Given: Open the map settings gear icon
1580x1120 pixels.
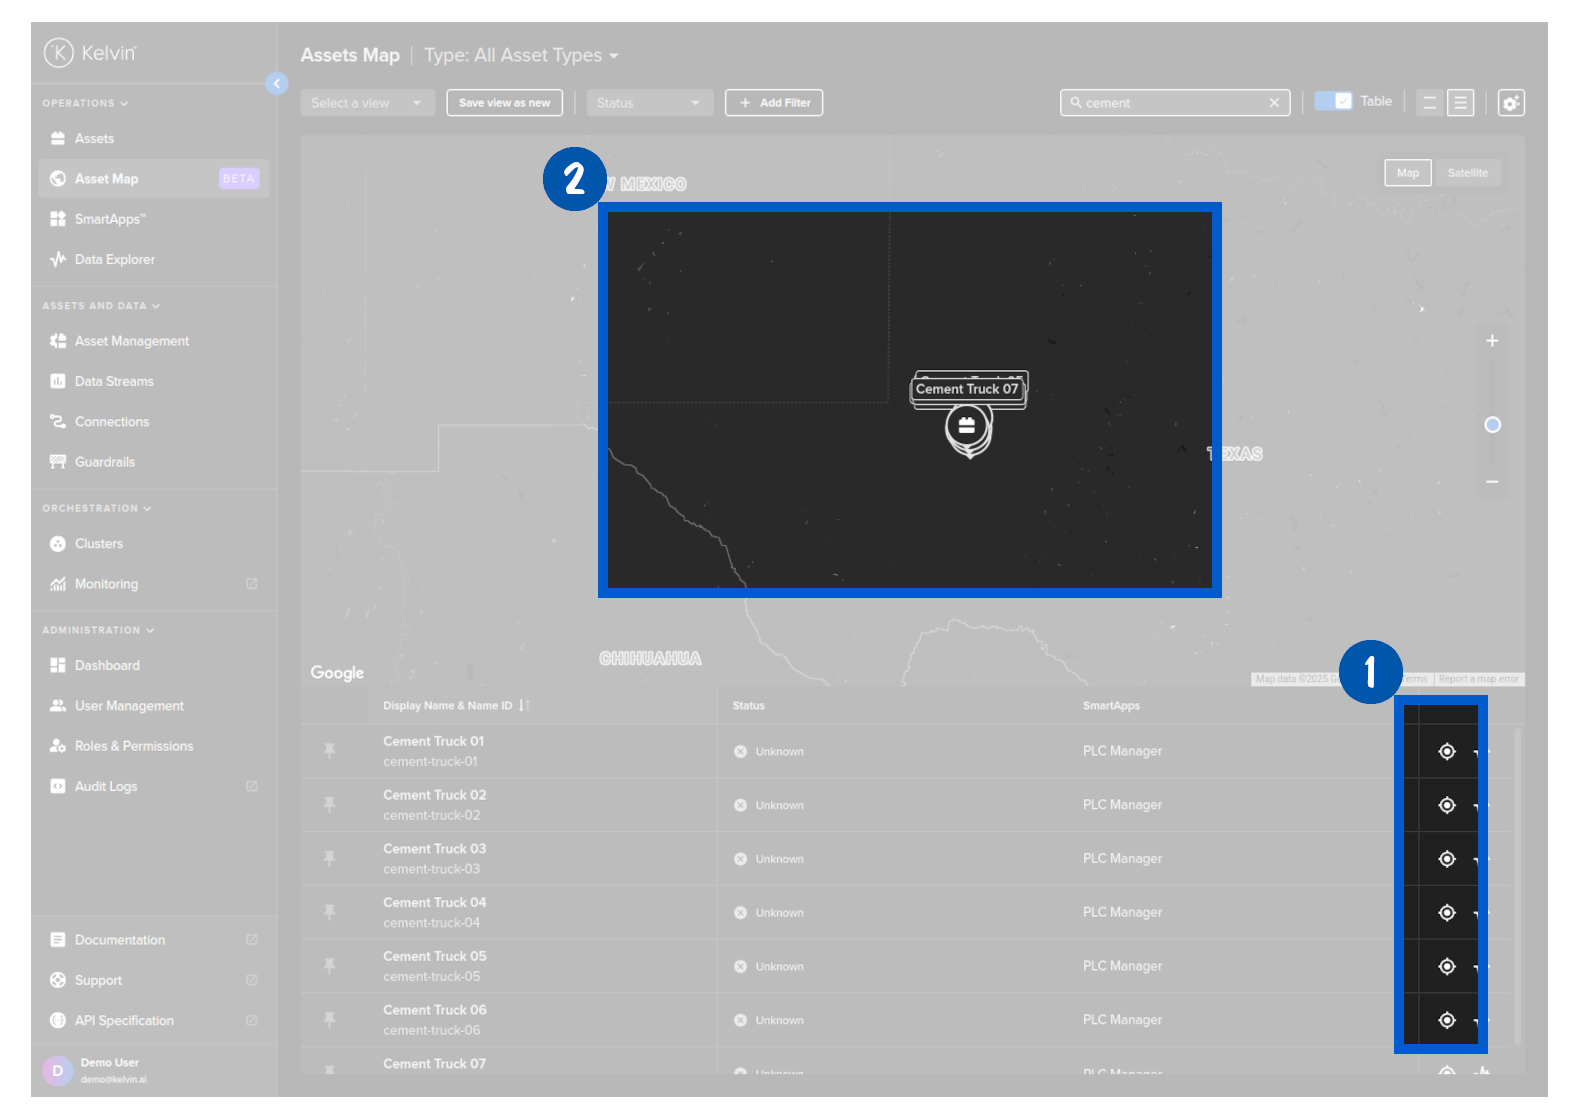Looking at the screenshot, I should [1510, 103].
